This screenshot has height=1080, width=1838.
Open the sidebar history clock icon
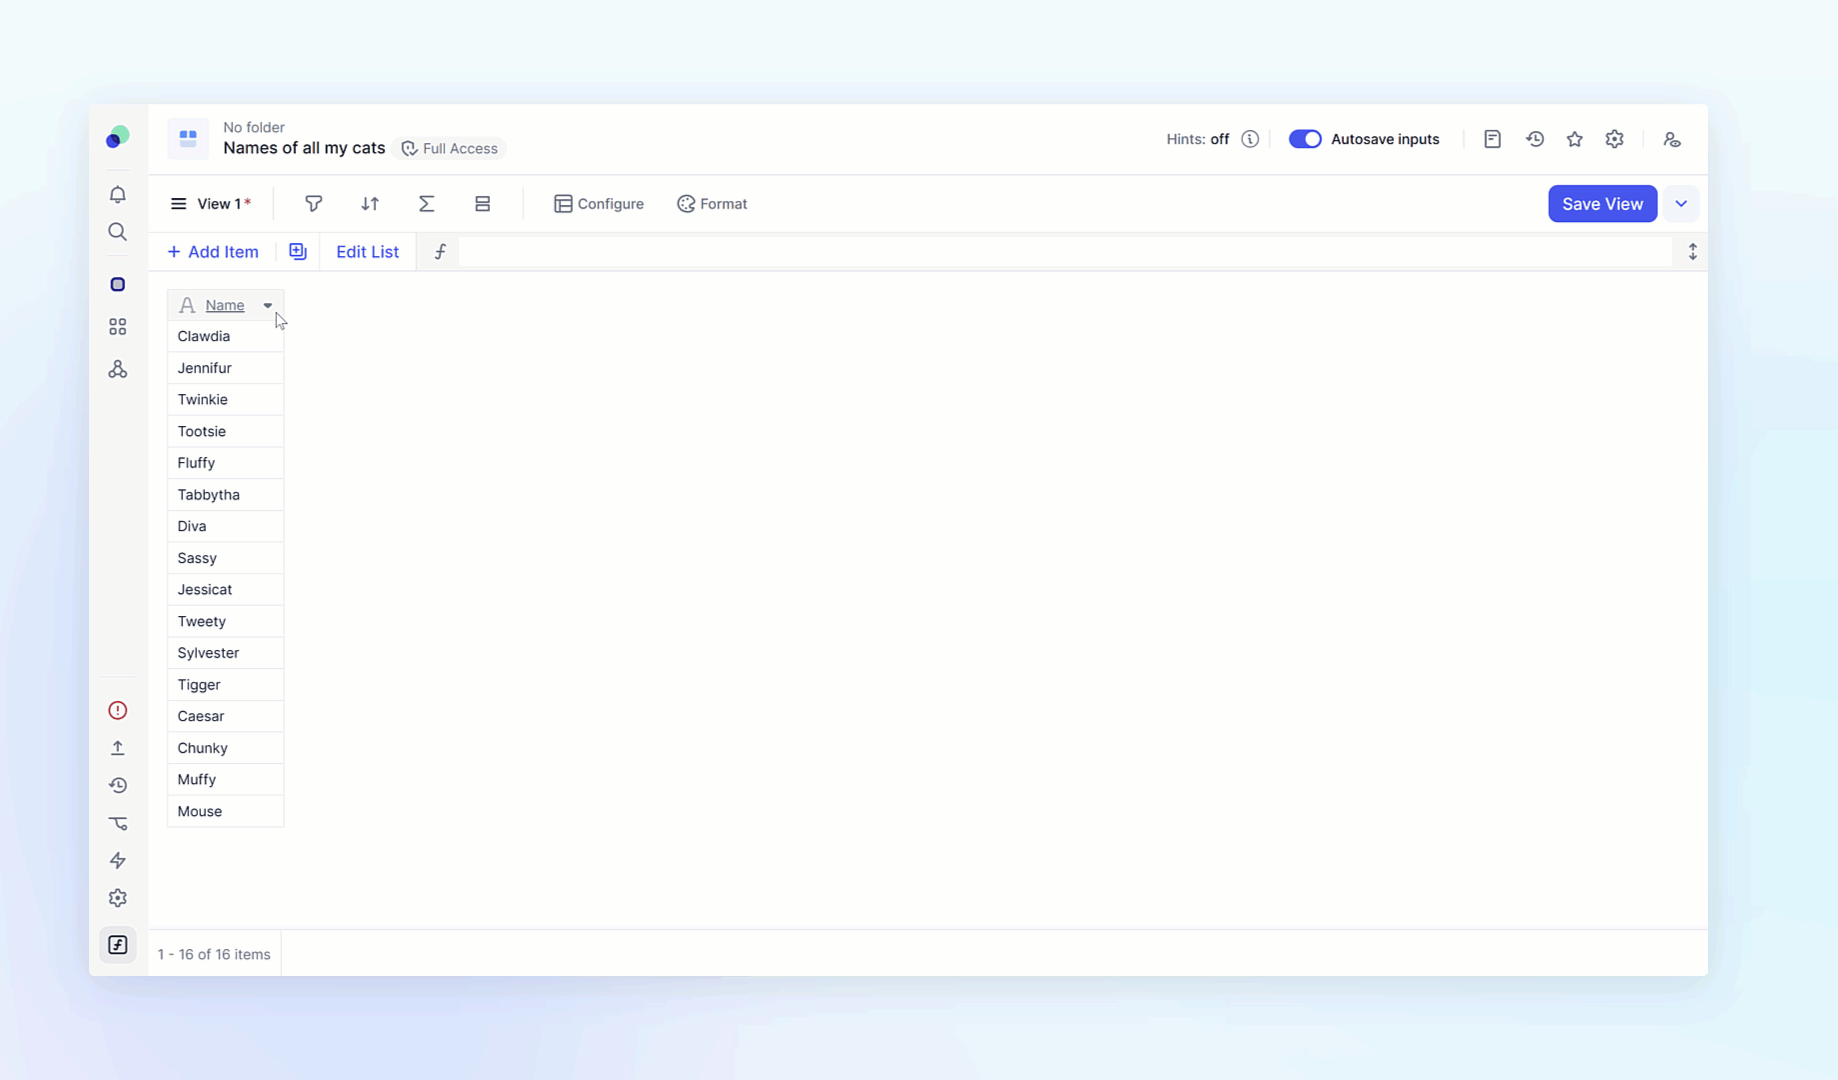coord(117,786)
